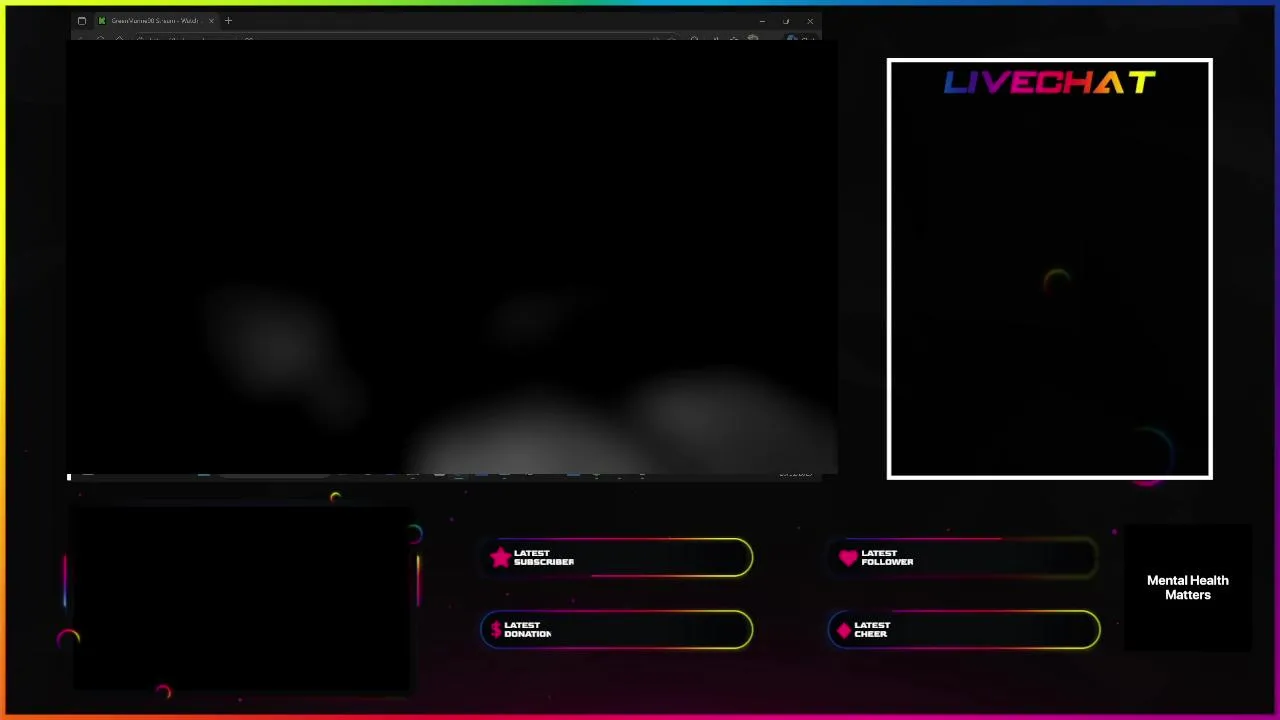The height and width of the screenshot is (720, 1280).
Task: Close the GreenVortex98 Stream tab
Action: click(x=211, y=21)
